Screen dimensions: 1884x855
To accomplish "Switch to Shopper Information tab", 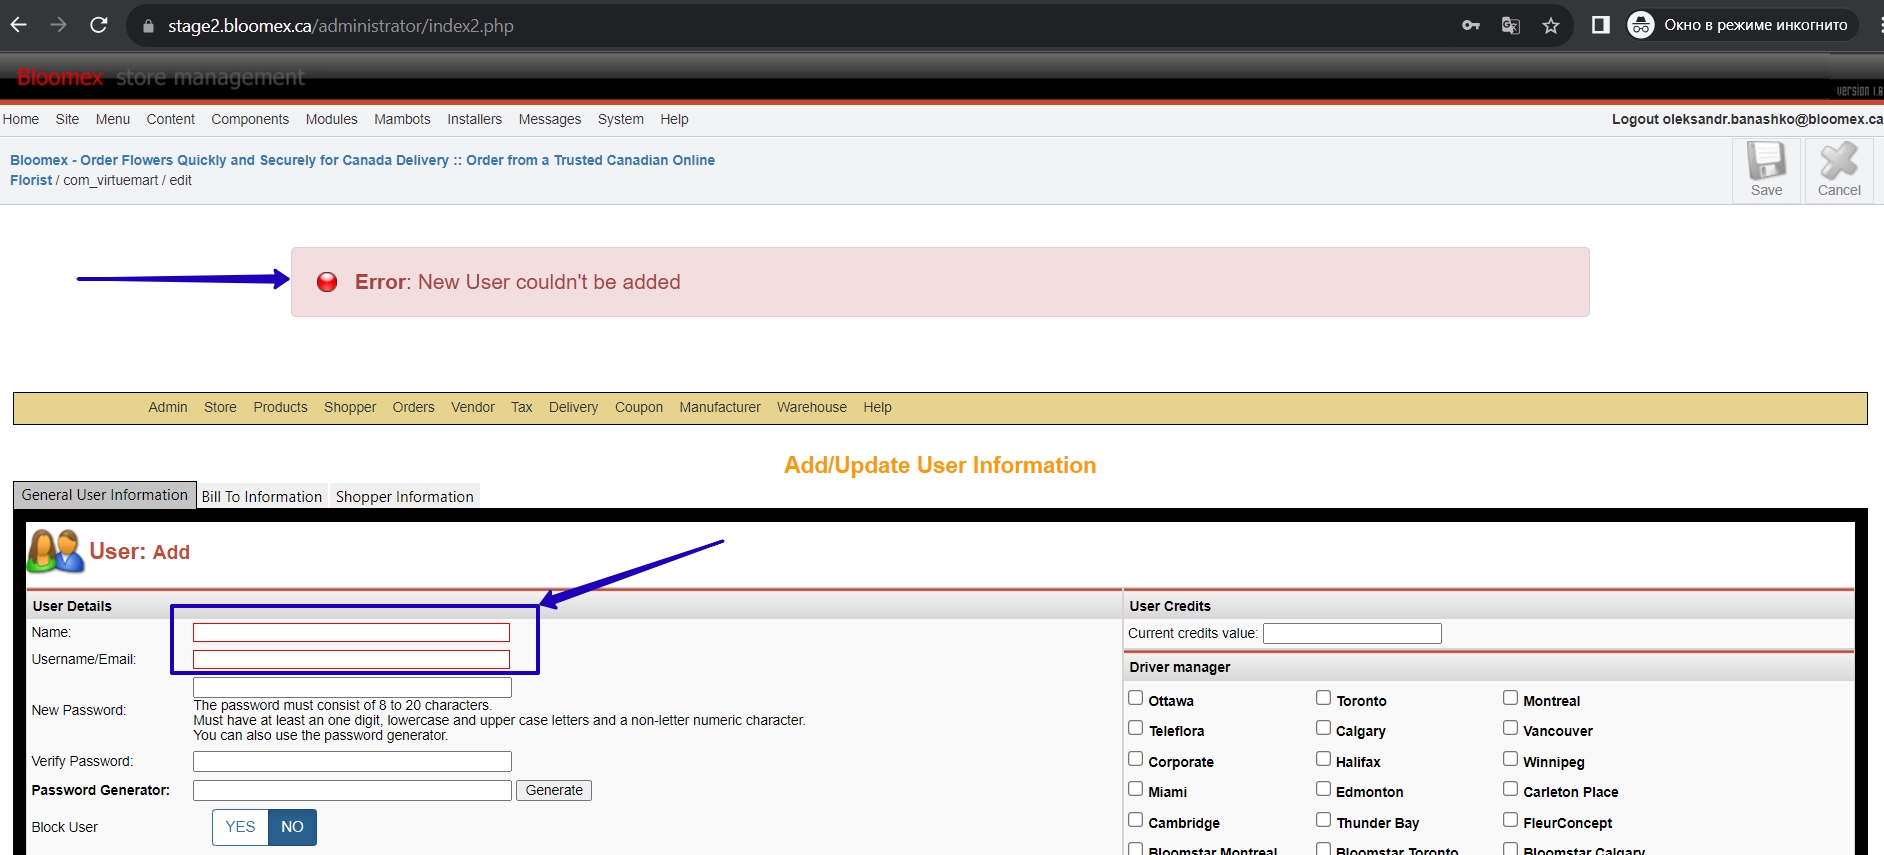I will [405, 496].
